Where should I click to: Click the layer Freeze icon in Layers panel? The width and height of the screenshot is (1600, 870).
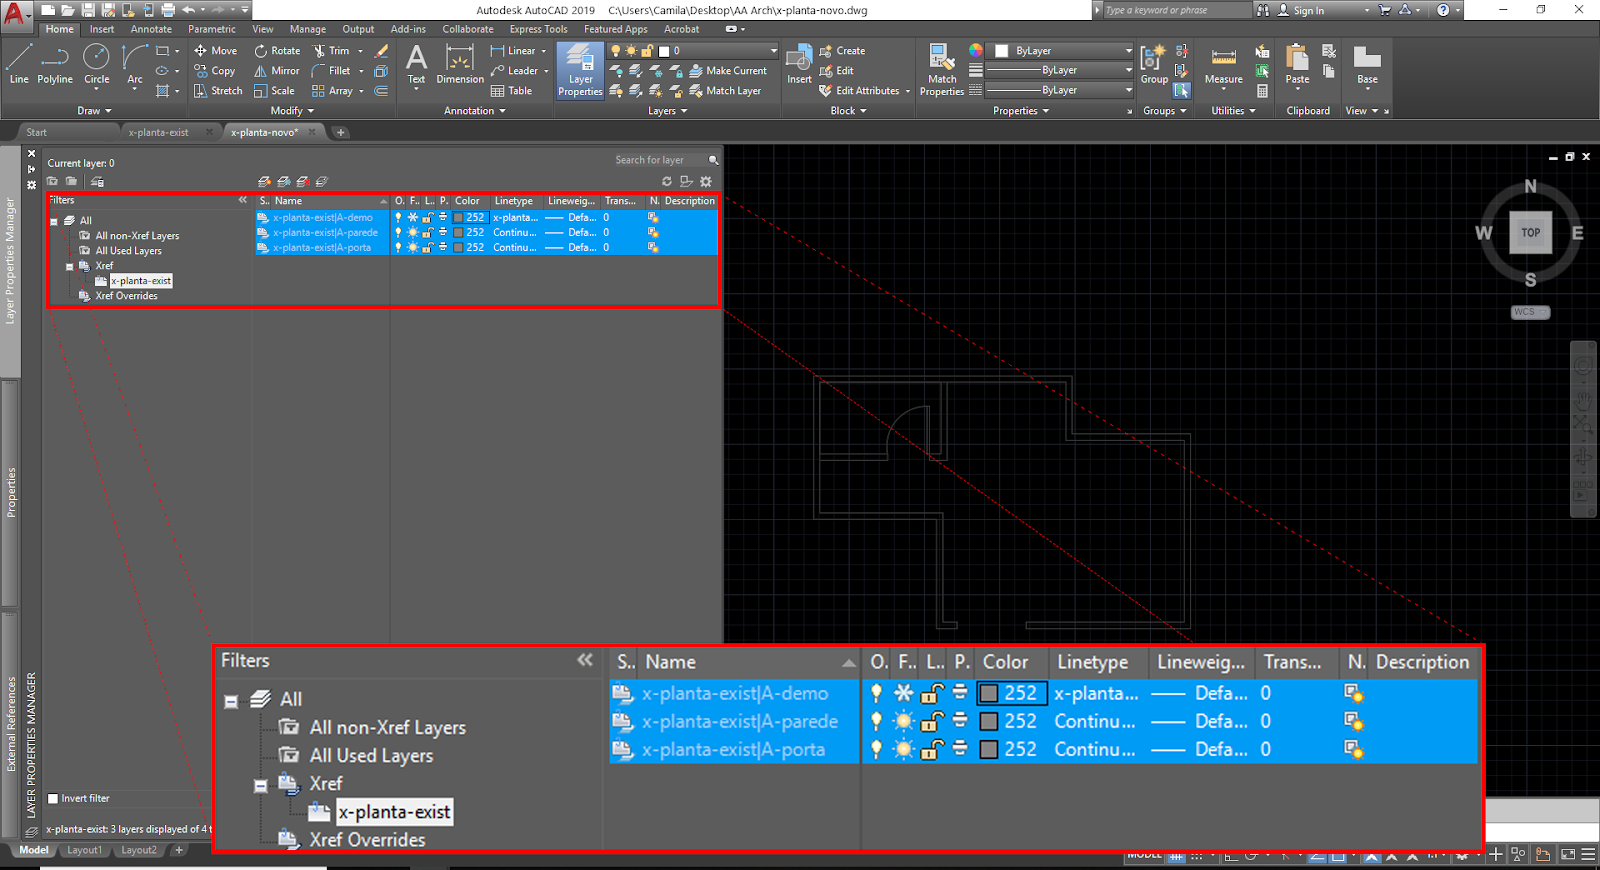[x=656, y=71]
